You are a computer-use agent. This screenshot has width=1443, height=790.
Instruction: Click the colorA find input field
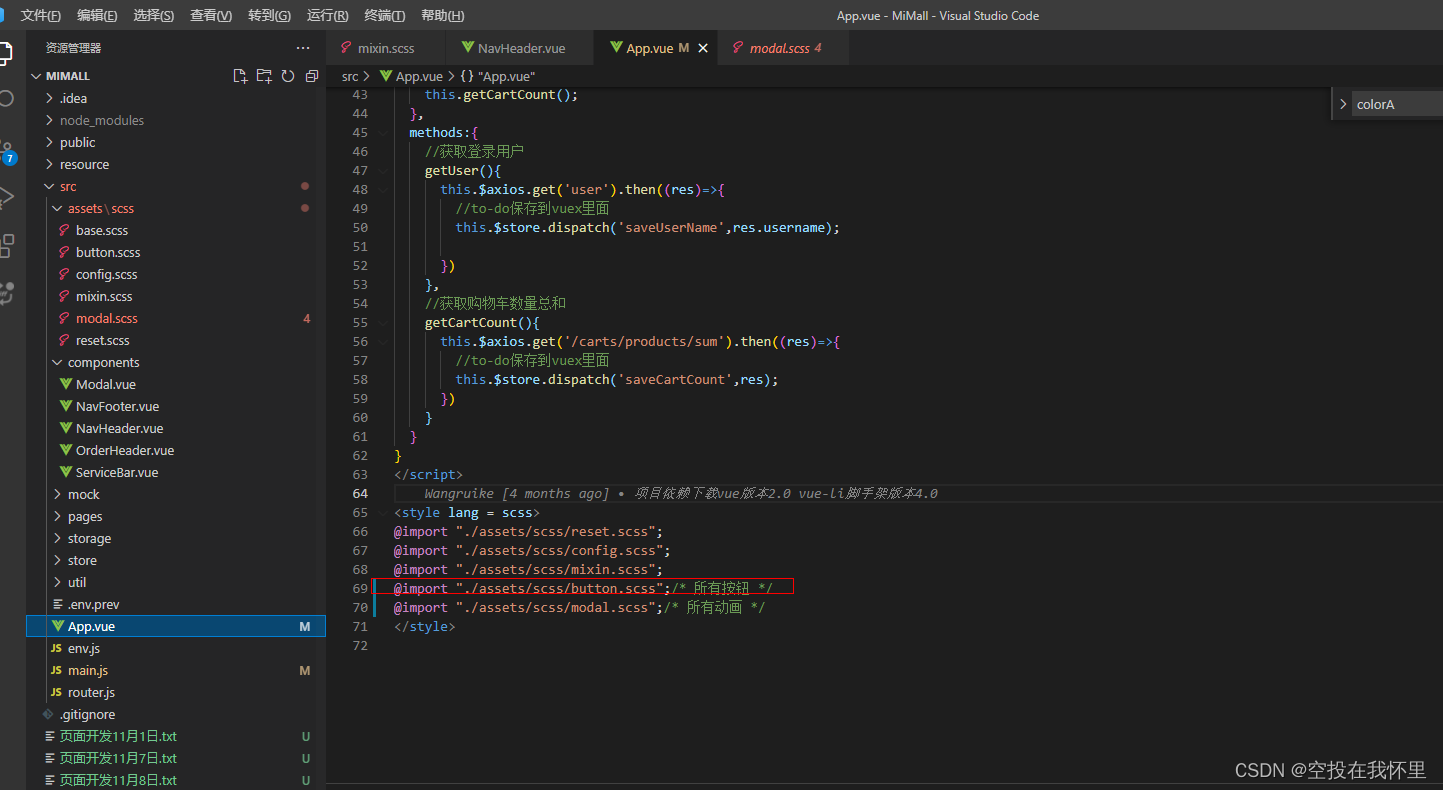[1395, 104]
